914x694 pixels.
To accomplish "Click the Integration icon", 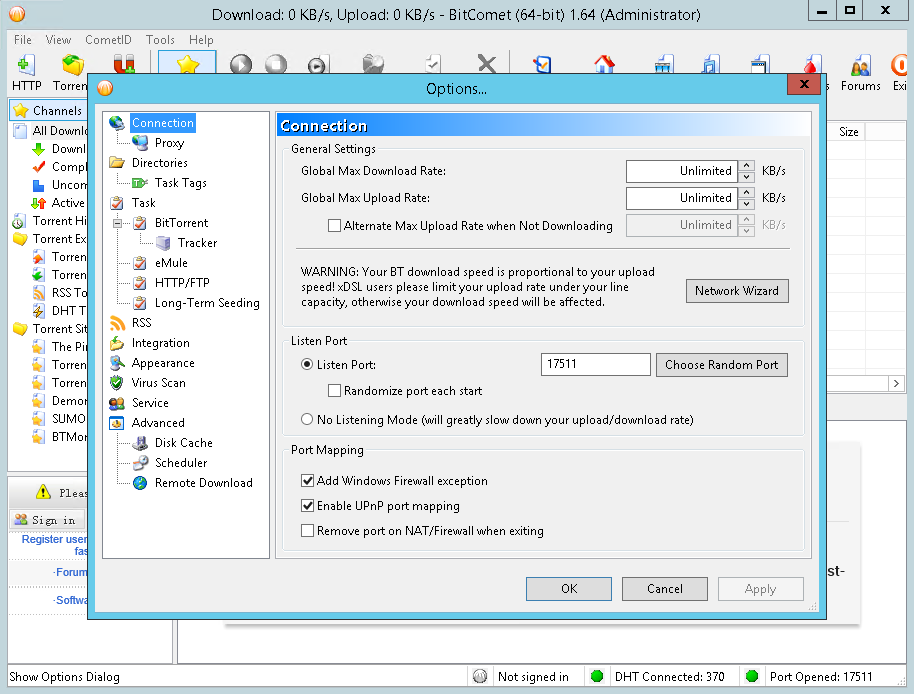I will 117,343.
